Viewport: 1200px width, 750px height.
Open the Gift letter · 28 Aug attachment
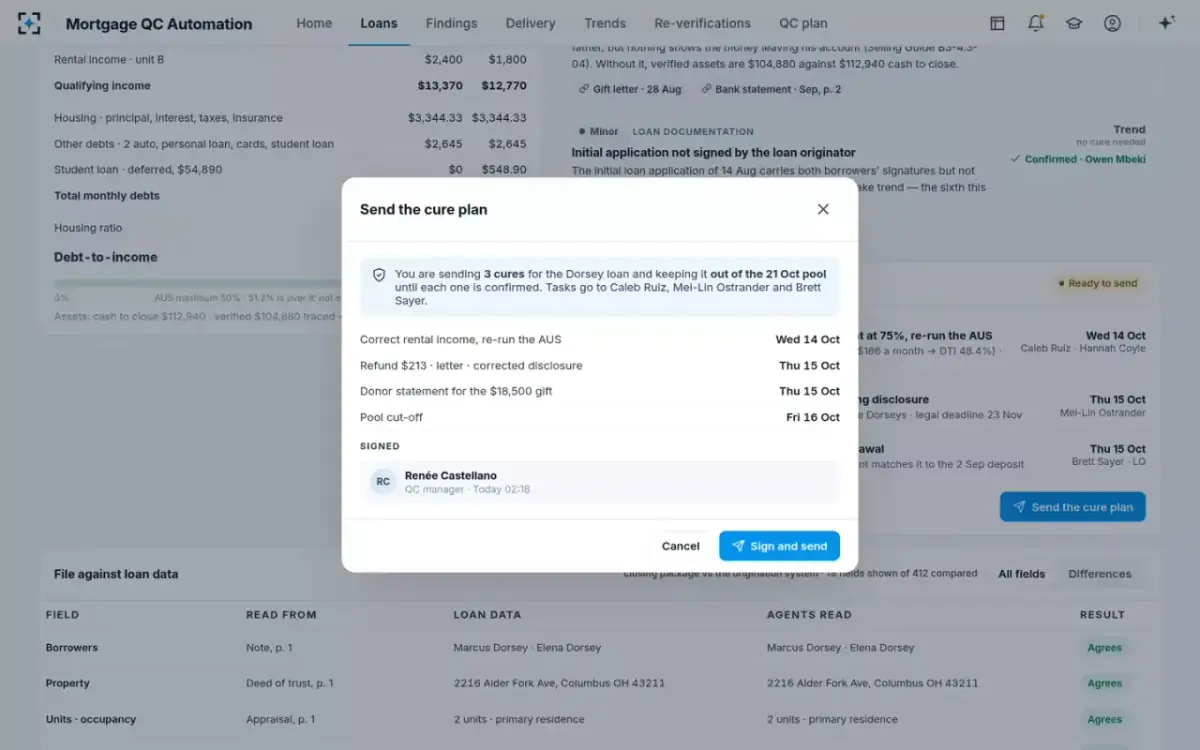pos(630,89)
